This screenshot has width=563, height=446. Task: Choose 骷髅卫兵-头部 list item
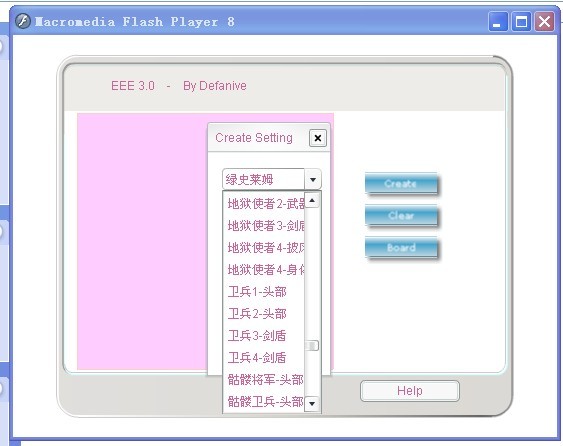pos(264,401)
